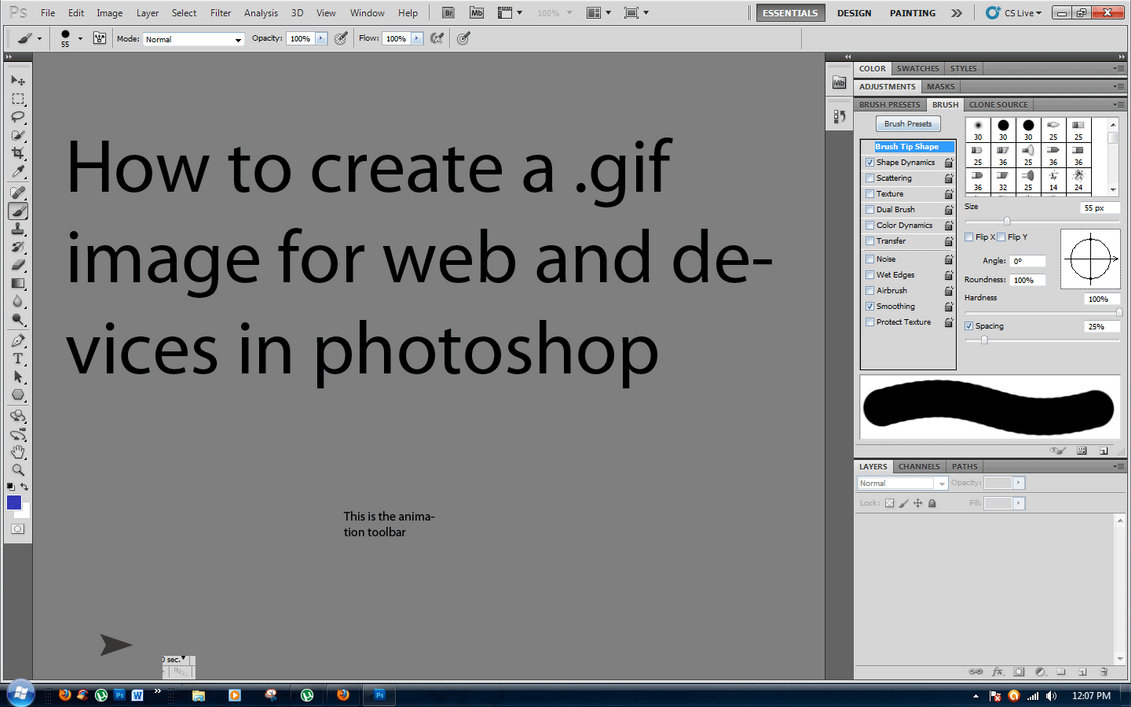Enable the Wet Edges checkbox
Screen dimensions: 1131x707
[870, 275]
